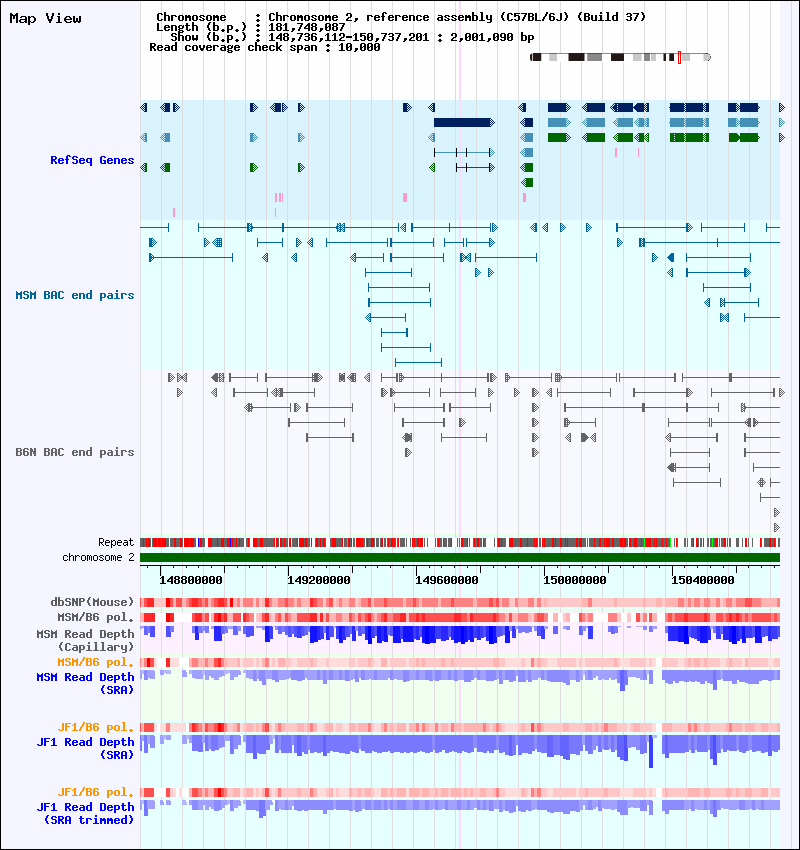Click the 150400000 axis coordinate
Viewport: 800px width, 850px height.
point(702,580)
